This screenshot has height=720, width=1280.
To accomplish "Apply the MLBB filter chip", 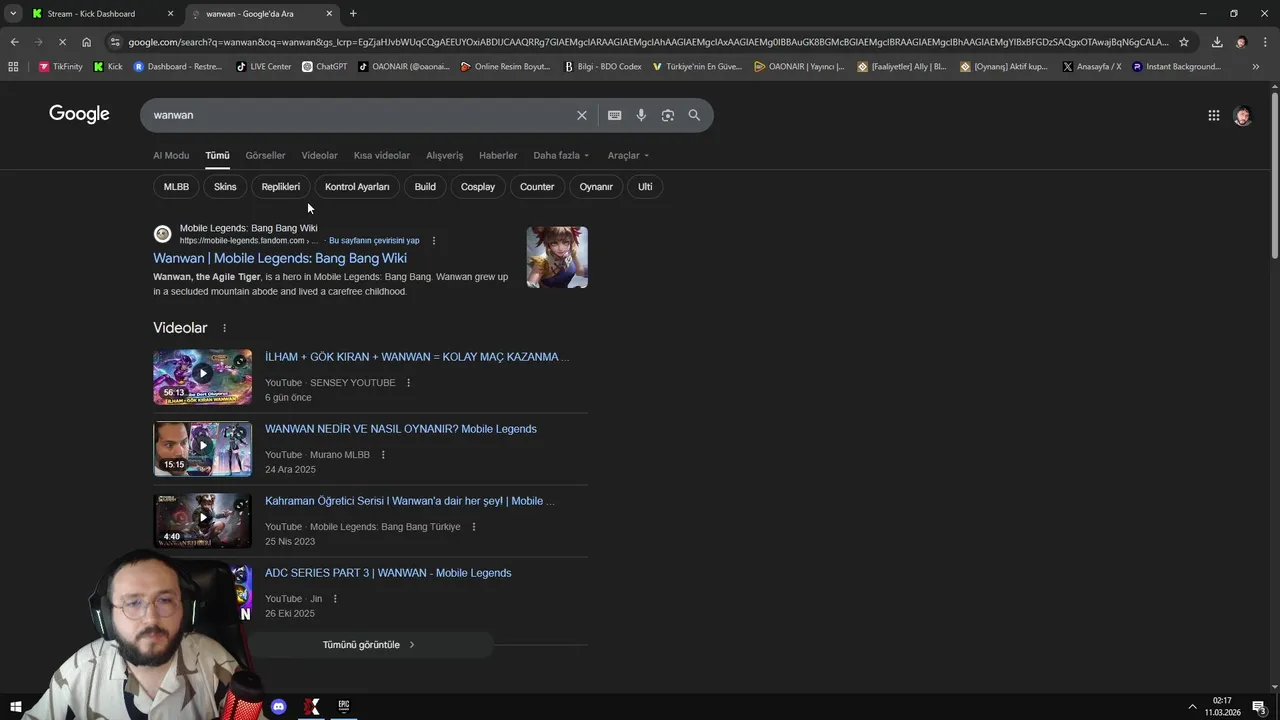I will (176, 187).
